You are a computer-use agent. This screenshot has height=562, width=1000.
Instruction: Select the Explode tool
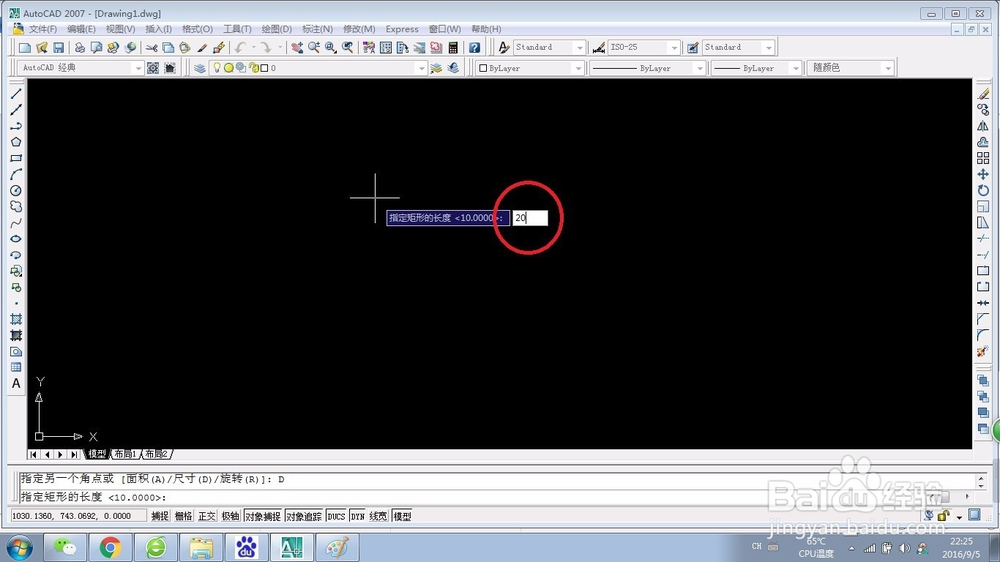983,351
